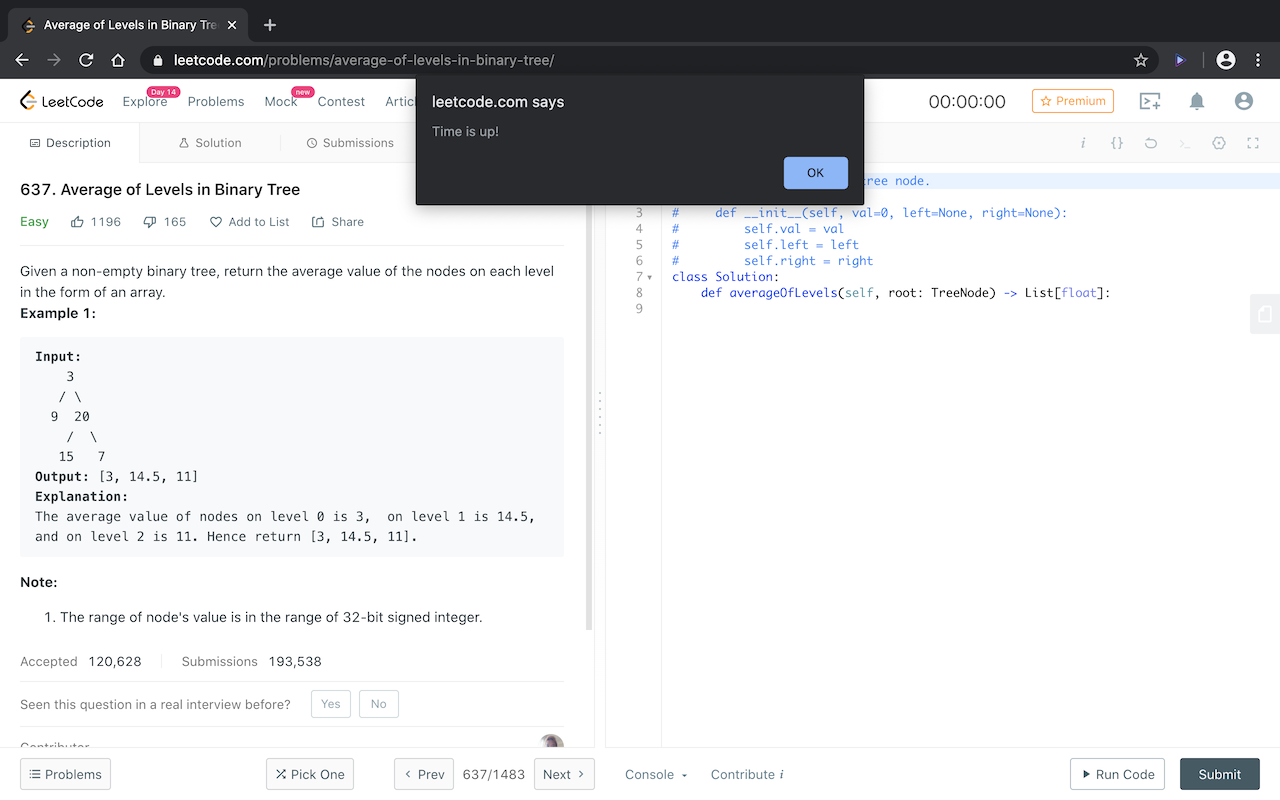
Task: Open the Problems list button
Action: (x=65, y=774)
